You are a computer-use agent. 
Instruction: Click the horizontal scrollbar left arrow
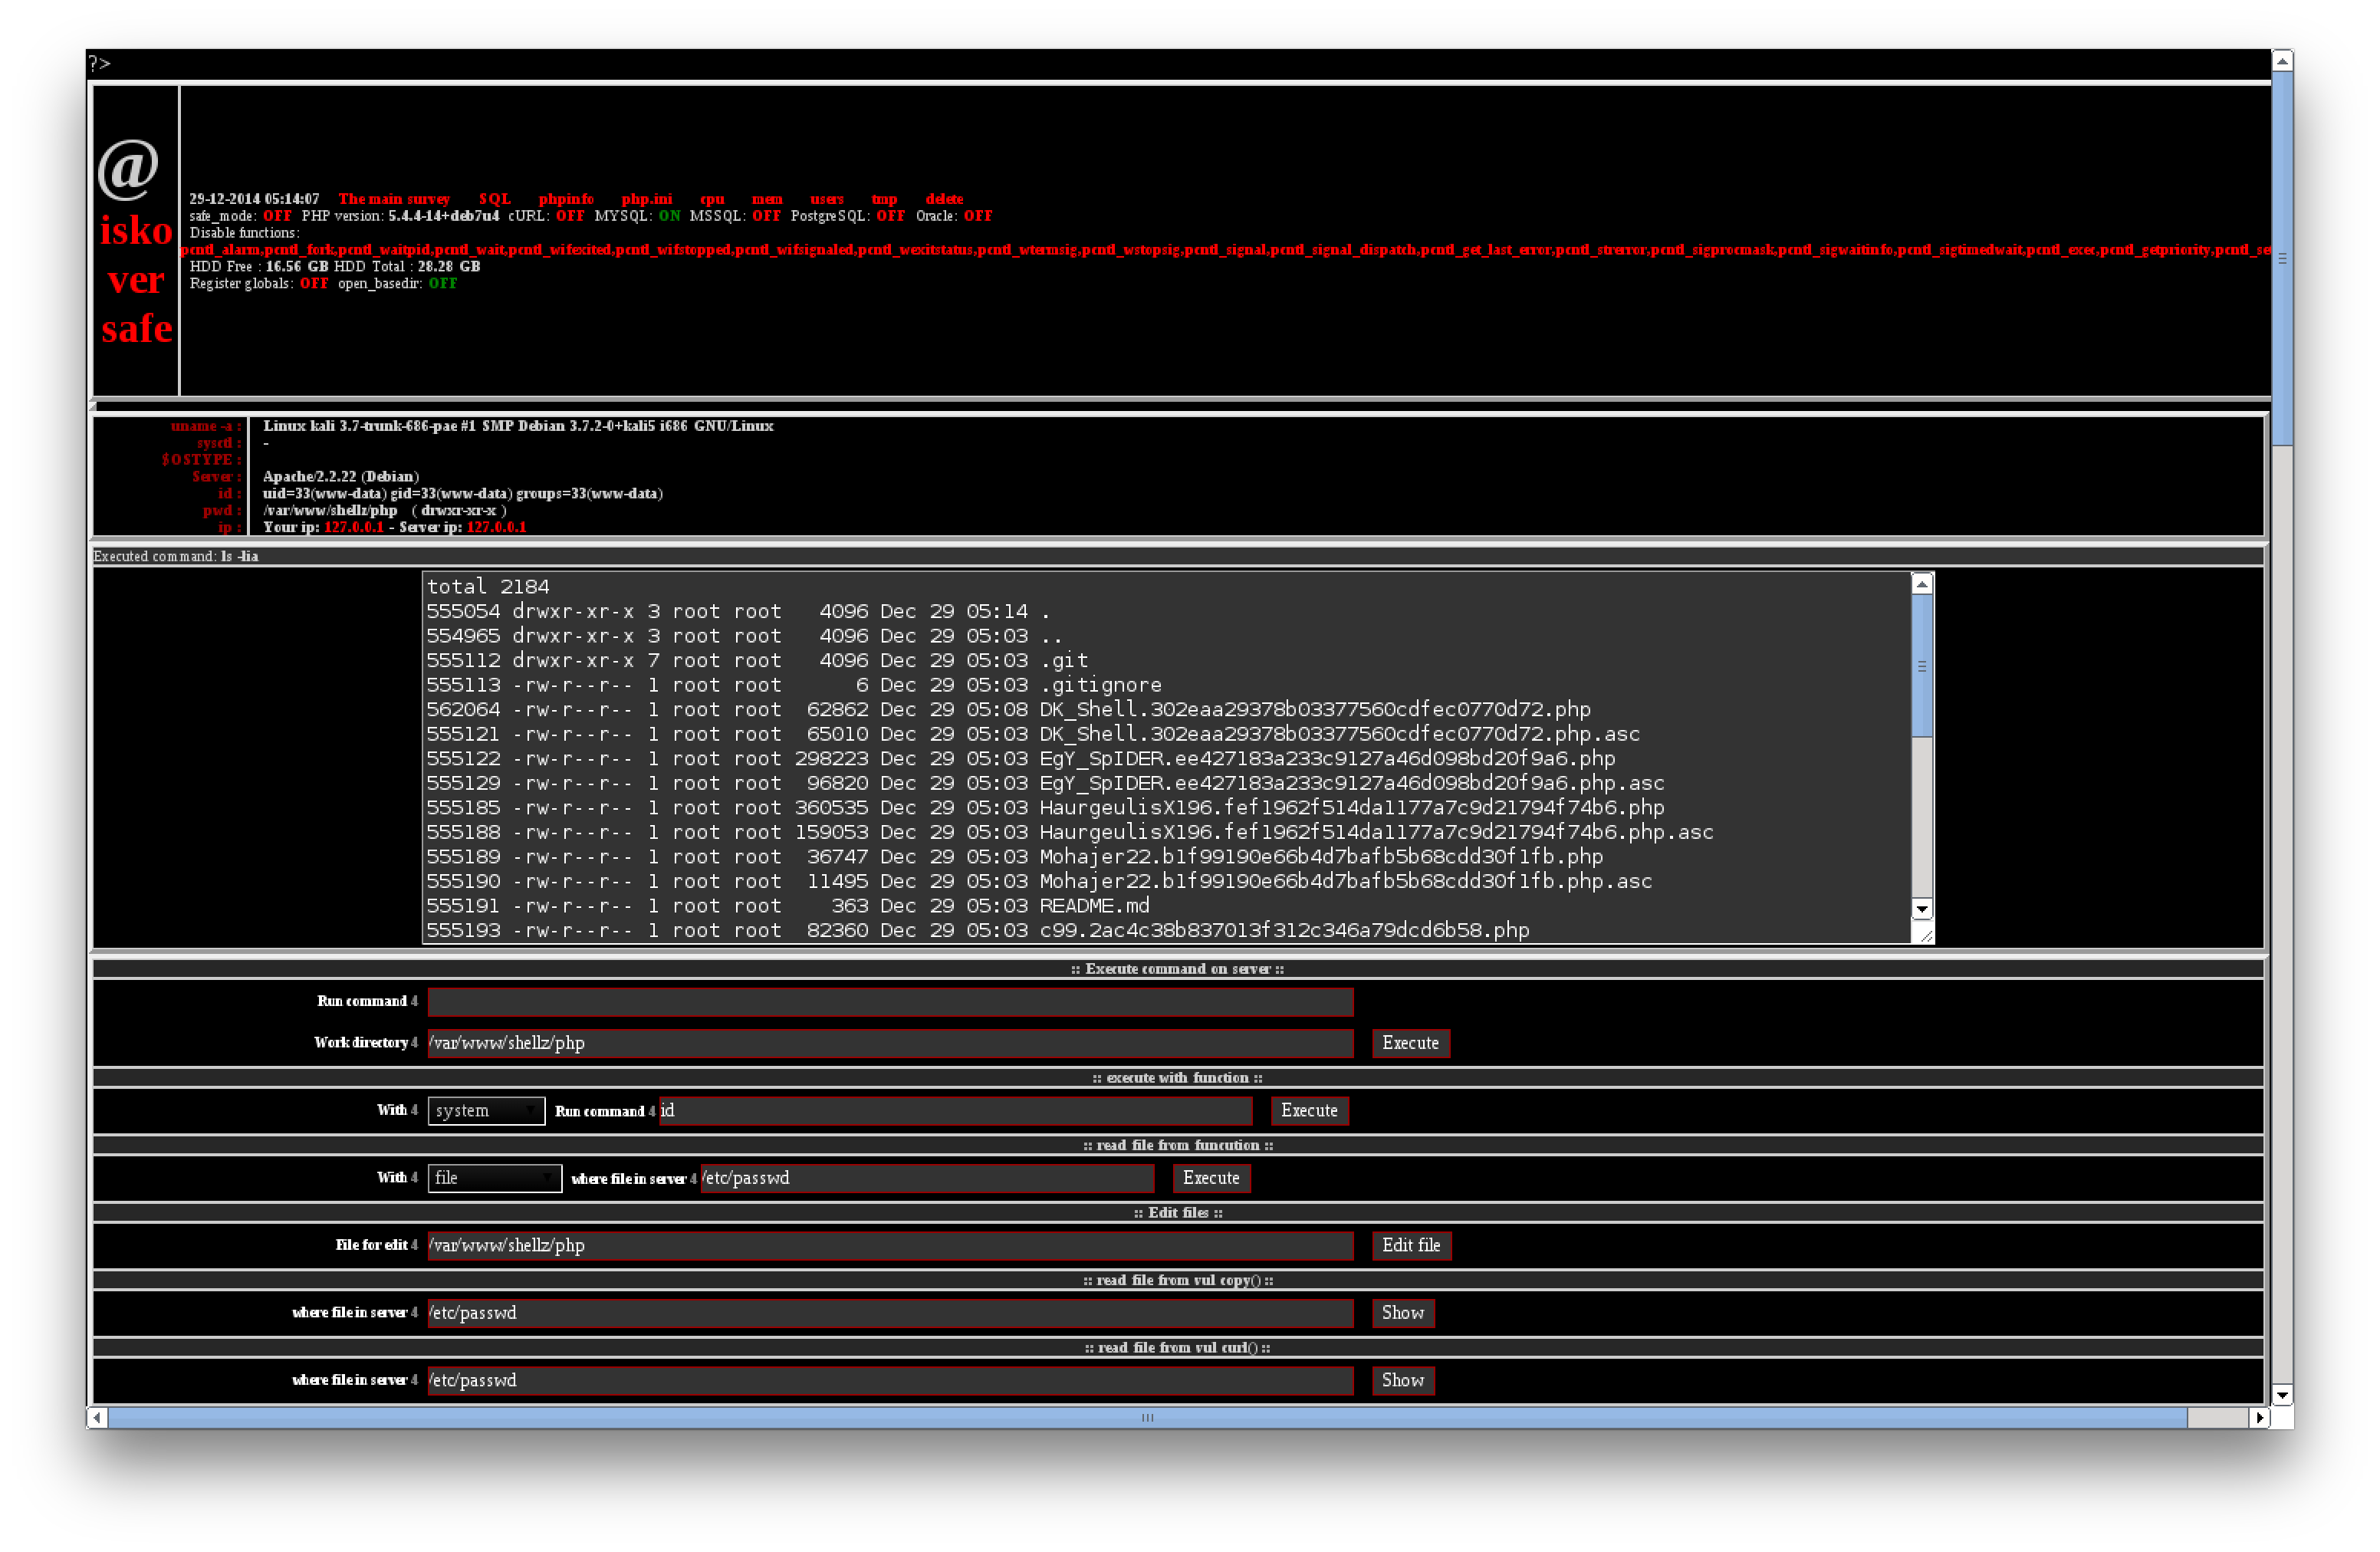pos(97,1417)
